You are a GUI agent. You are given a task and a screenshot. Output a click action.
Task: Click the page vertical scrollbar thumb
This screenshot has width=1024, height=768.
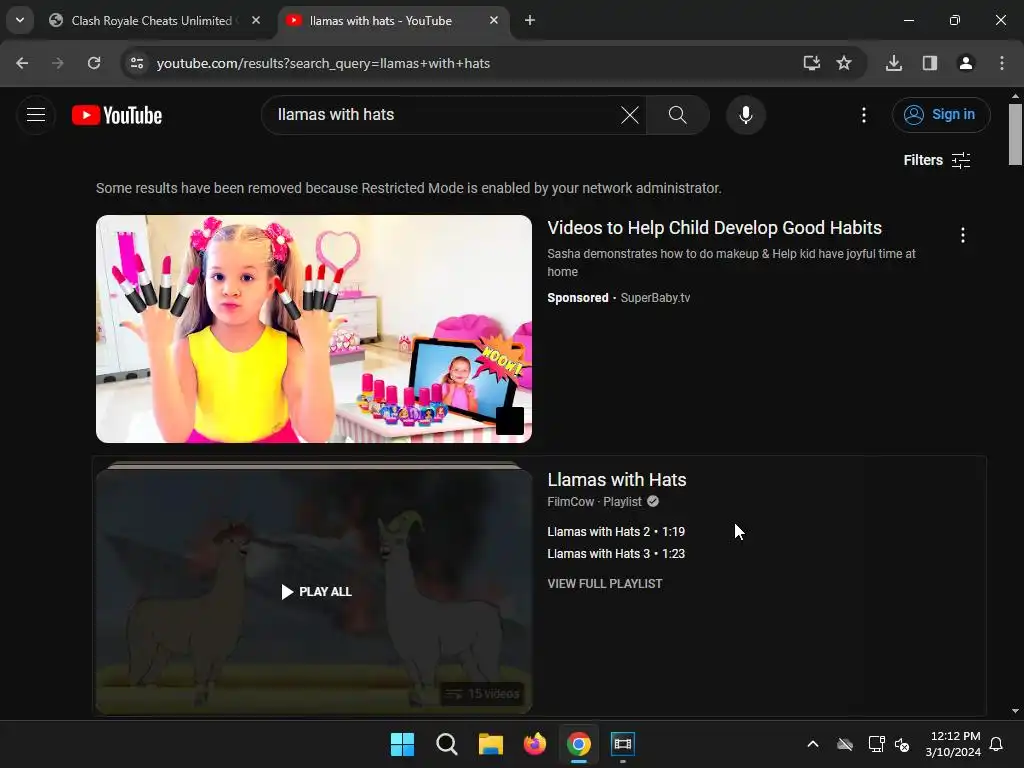[x=1016, y=135]
